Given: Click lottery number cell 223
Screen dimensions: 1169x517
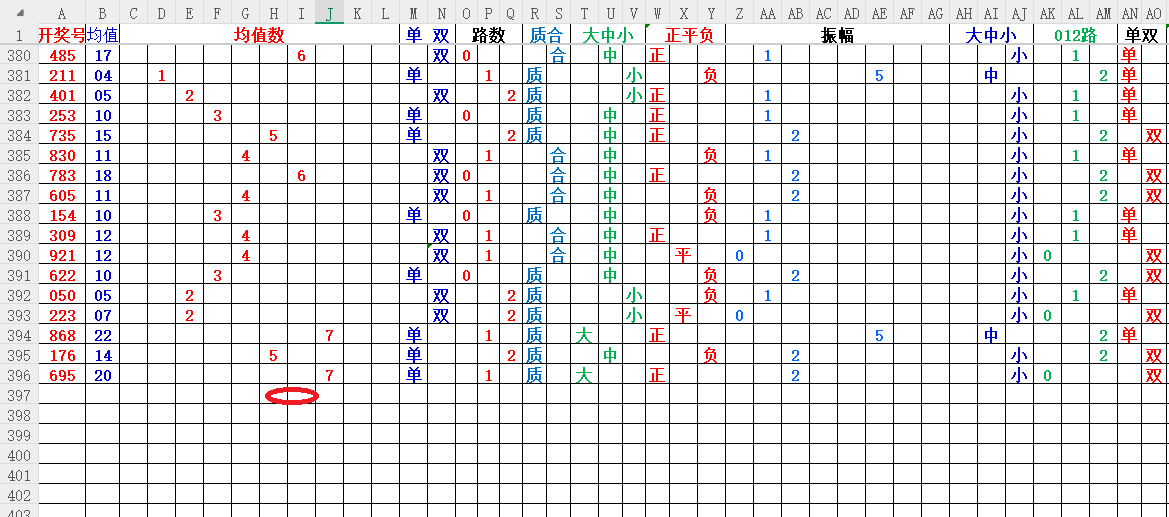Looking at the screenshot, I should (61, 316).
